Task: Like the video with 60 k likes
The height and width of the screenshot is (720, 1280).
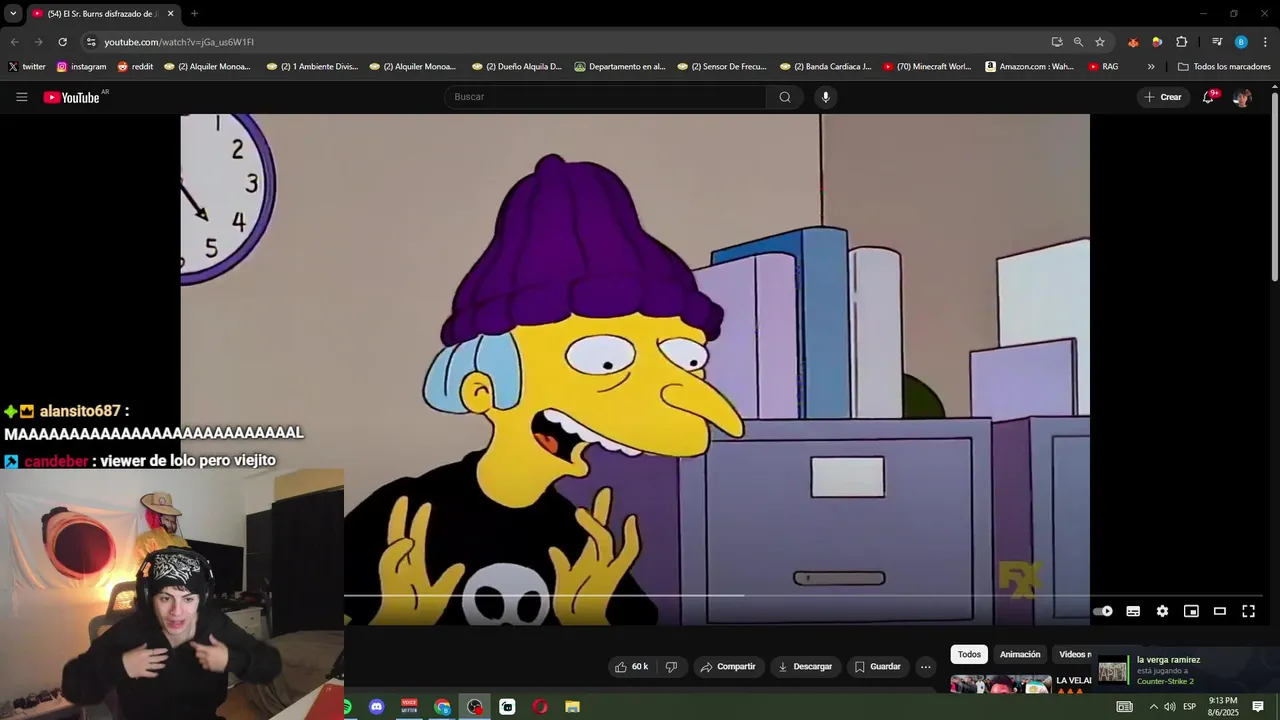Action: pos(631,667)
